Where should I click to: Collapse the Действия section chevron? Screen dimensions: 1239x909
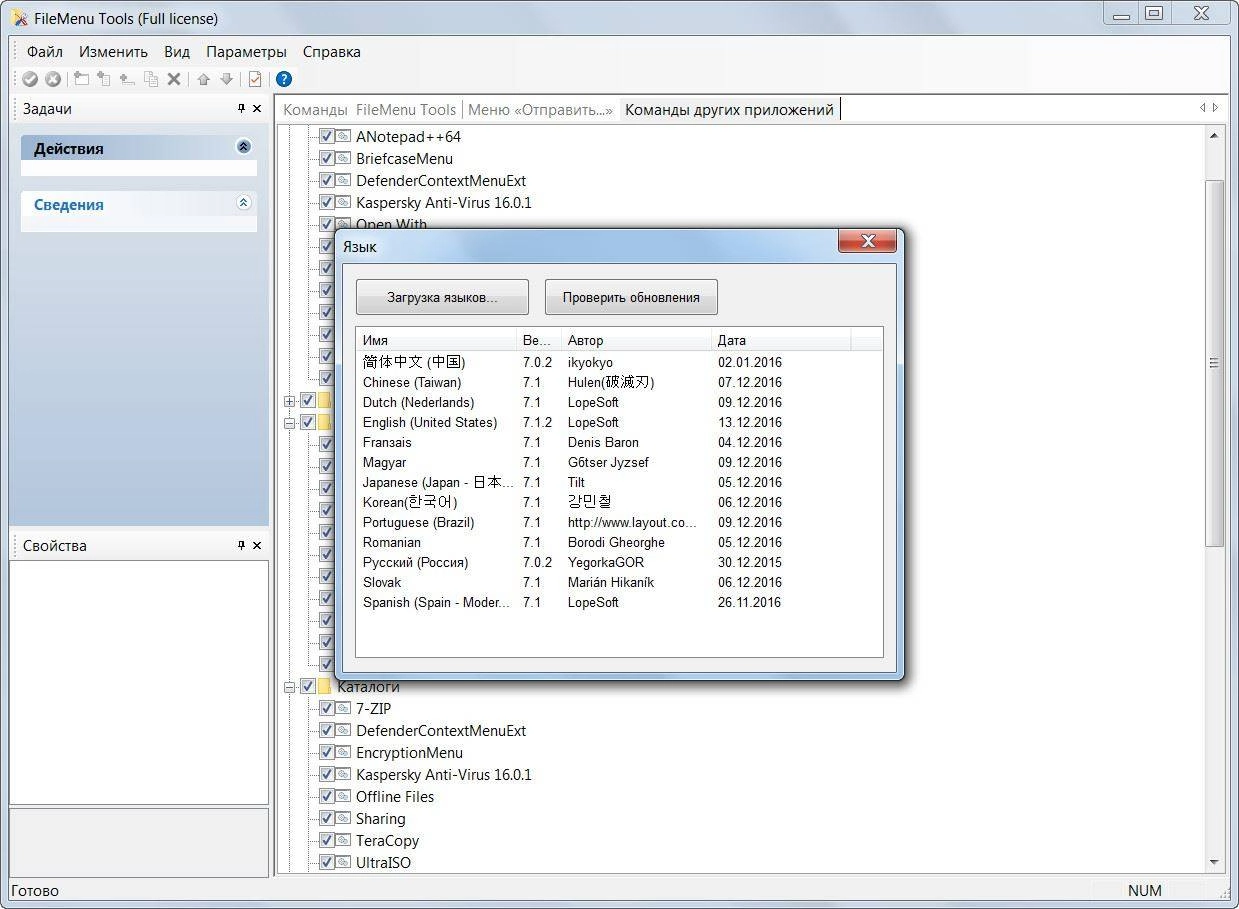tap(243, 147)
